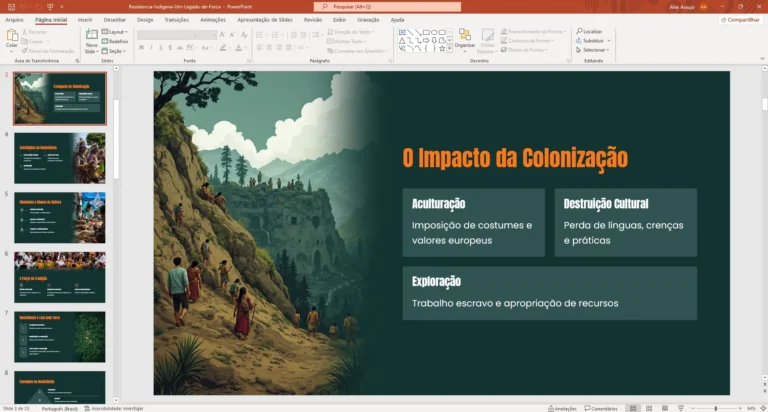Select the text box shape in gallery

click(x=402, y=32)
